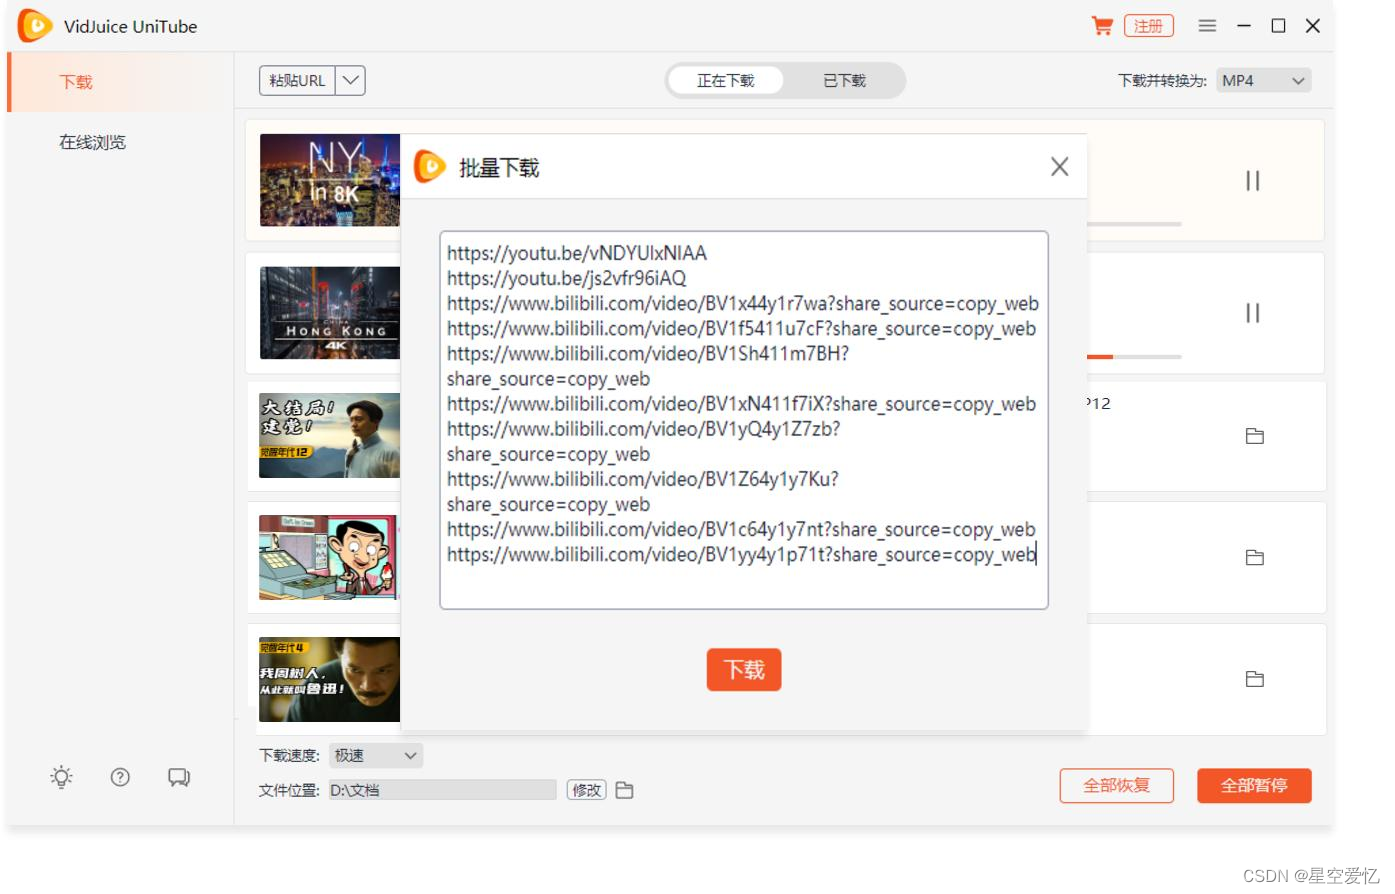The width and height of the screenshot is (1395, 894).
Task: Click the shopping cart icon
Action: (x=1102, y=26)
